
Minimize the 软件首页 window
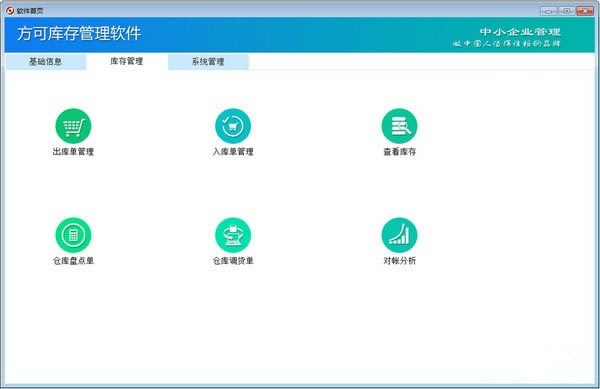click(x=549, y=11)
